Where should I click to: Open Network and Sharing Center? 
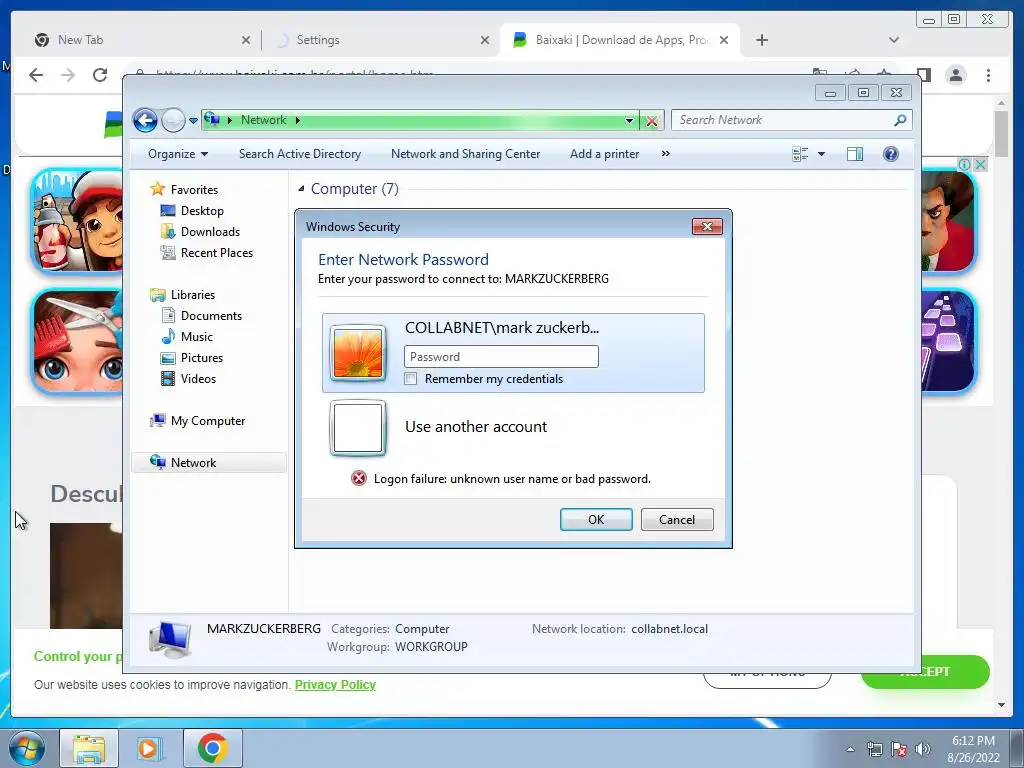[x=465, y=154]
